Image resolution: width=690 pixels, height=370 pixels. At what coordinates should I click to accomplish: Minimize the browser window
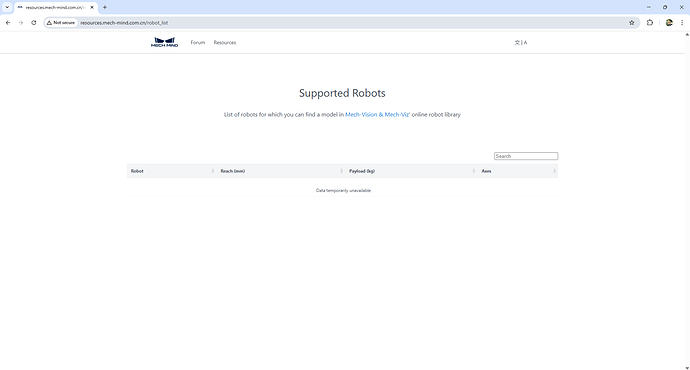coord(648,7)
